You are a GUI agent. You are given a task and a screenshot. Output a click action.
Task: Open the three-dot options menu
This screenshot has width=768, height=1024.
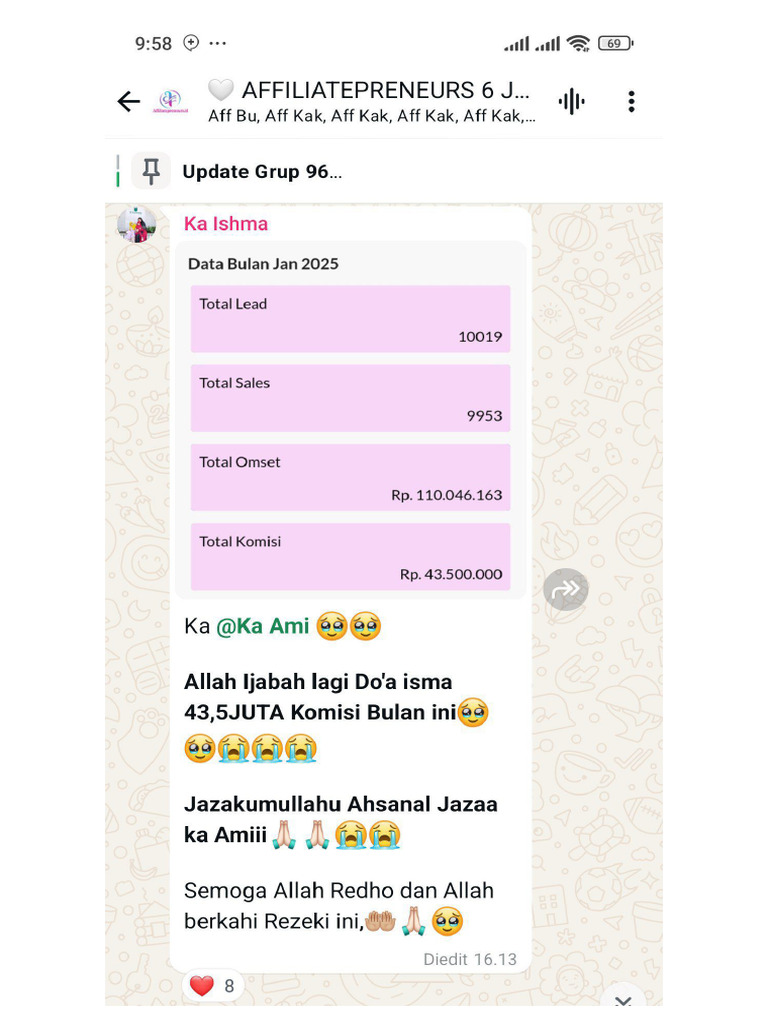coord(631,101)
